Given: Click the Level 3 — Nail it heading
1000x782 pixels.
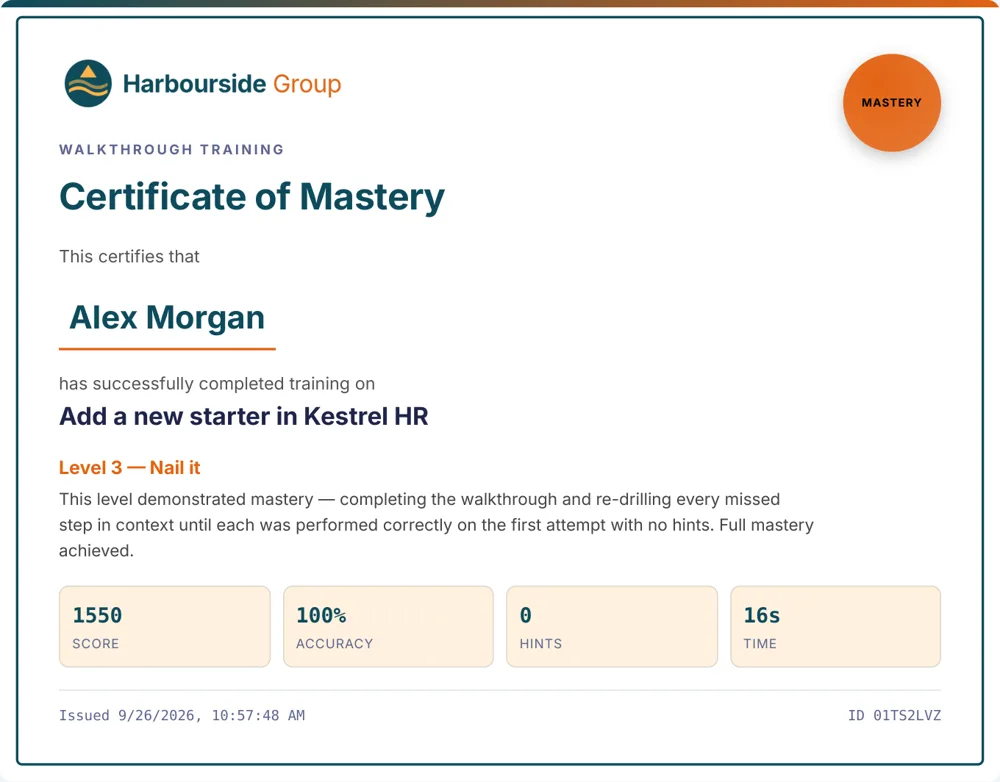Looking at the screenshot, I should point(129,468).
